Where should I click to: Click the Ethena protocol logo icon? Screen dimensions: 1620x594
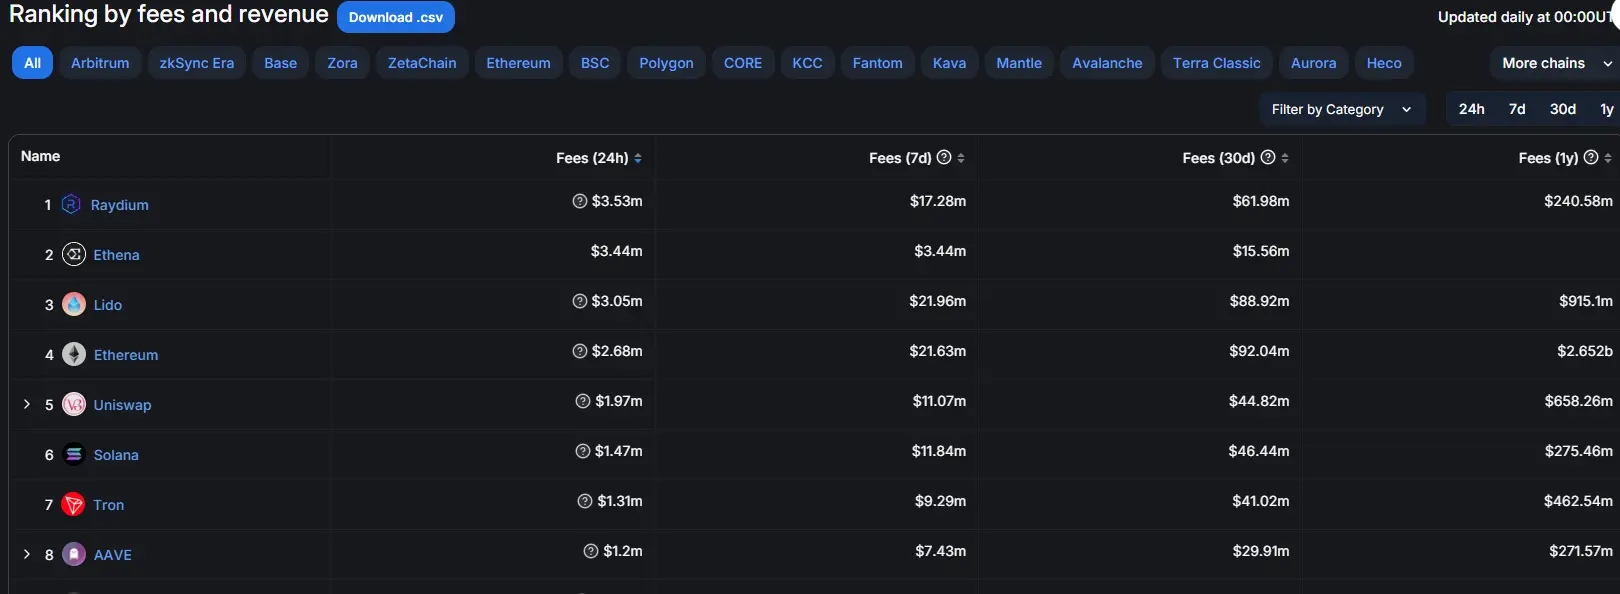tap(74, 254)
